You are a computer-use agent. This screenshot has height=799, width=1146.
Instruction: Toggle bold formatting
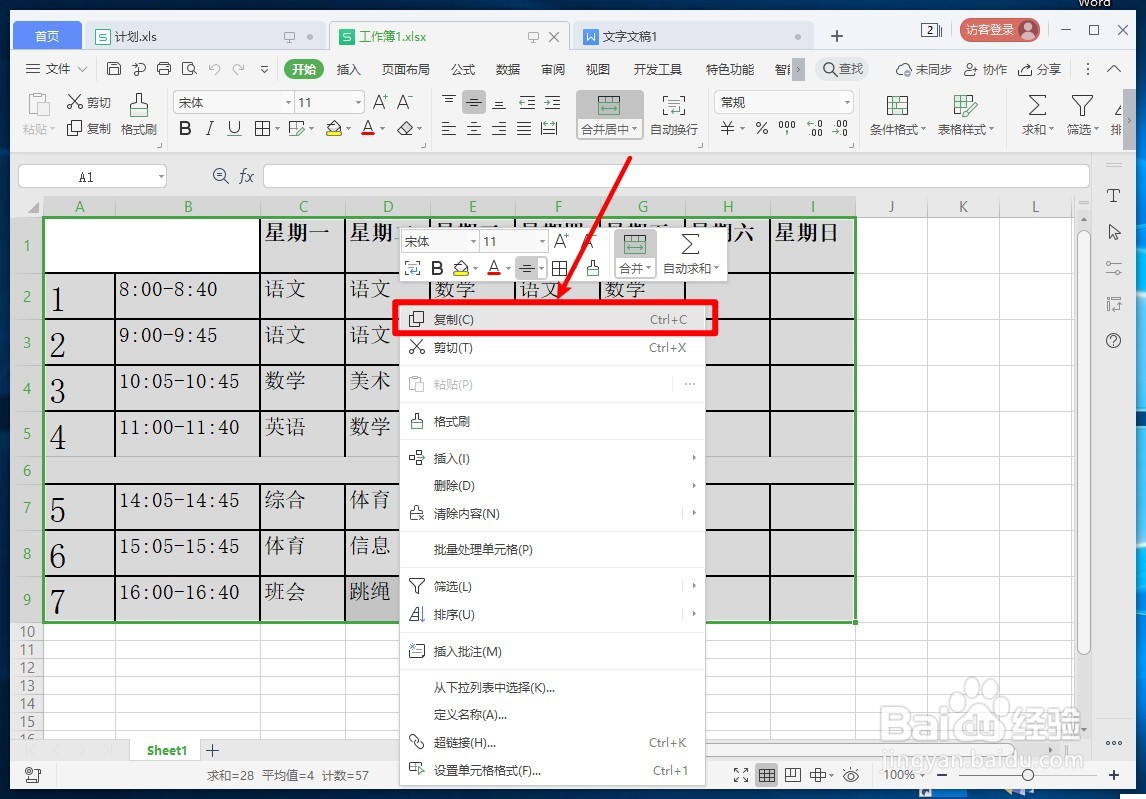pos(186,128)
